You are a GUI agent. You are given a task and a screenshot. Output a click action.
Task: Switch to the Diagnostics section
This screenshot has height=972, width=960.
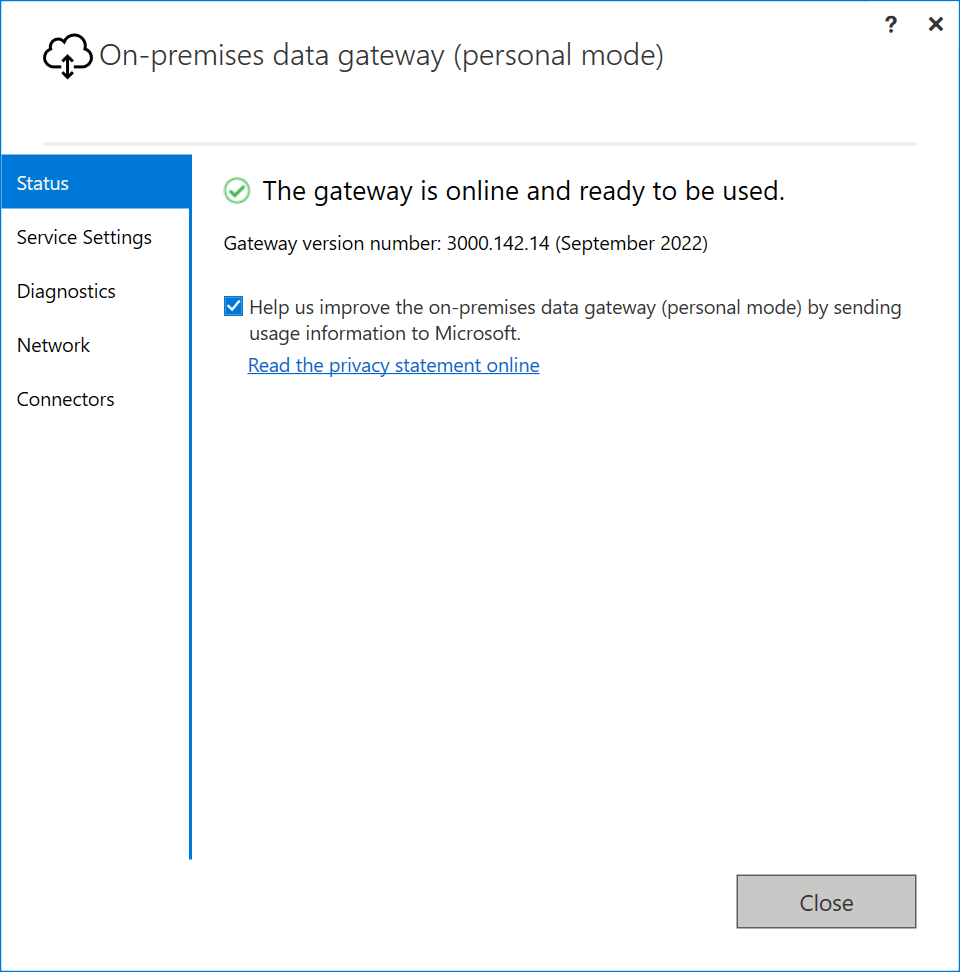click(x=66, y=291)
